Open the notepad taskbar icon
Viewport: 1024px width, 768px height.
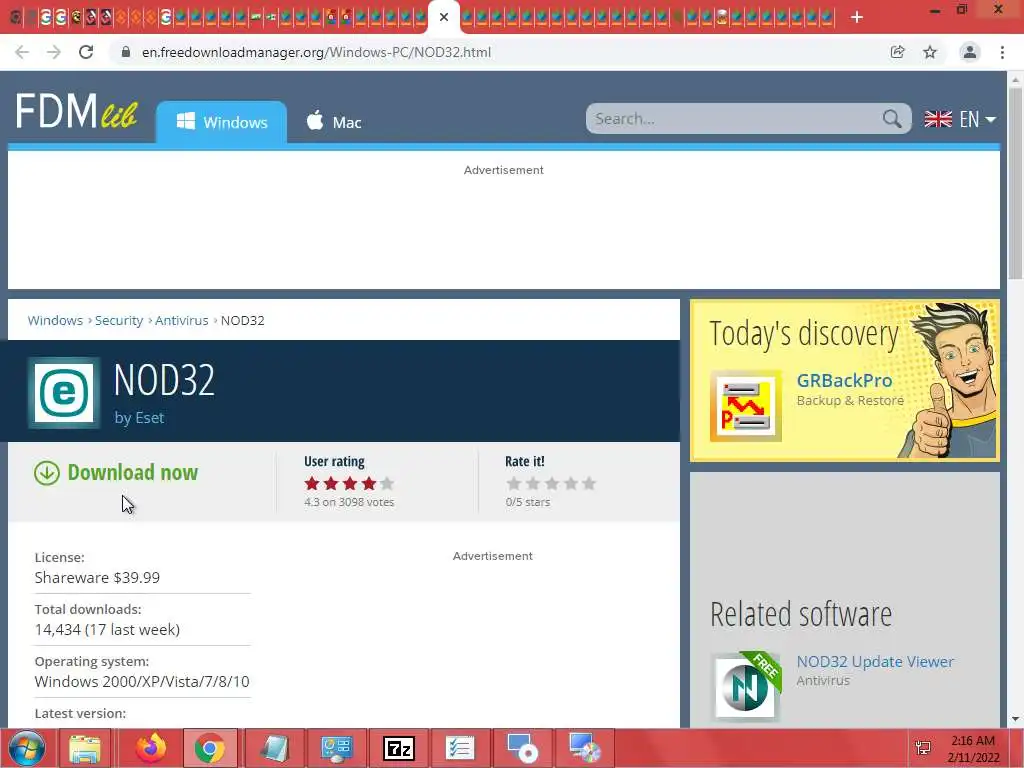point(274,748)
